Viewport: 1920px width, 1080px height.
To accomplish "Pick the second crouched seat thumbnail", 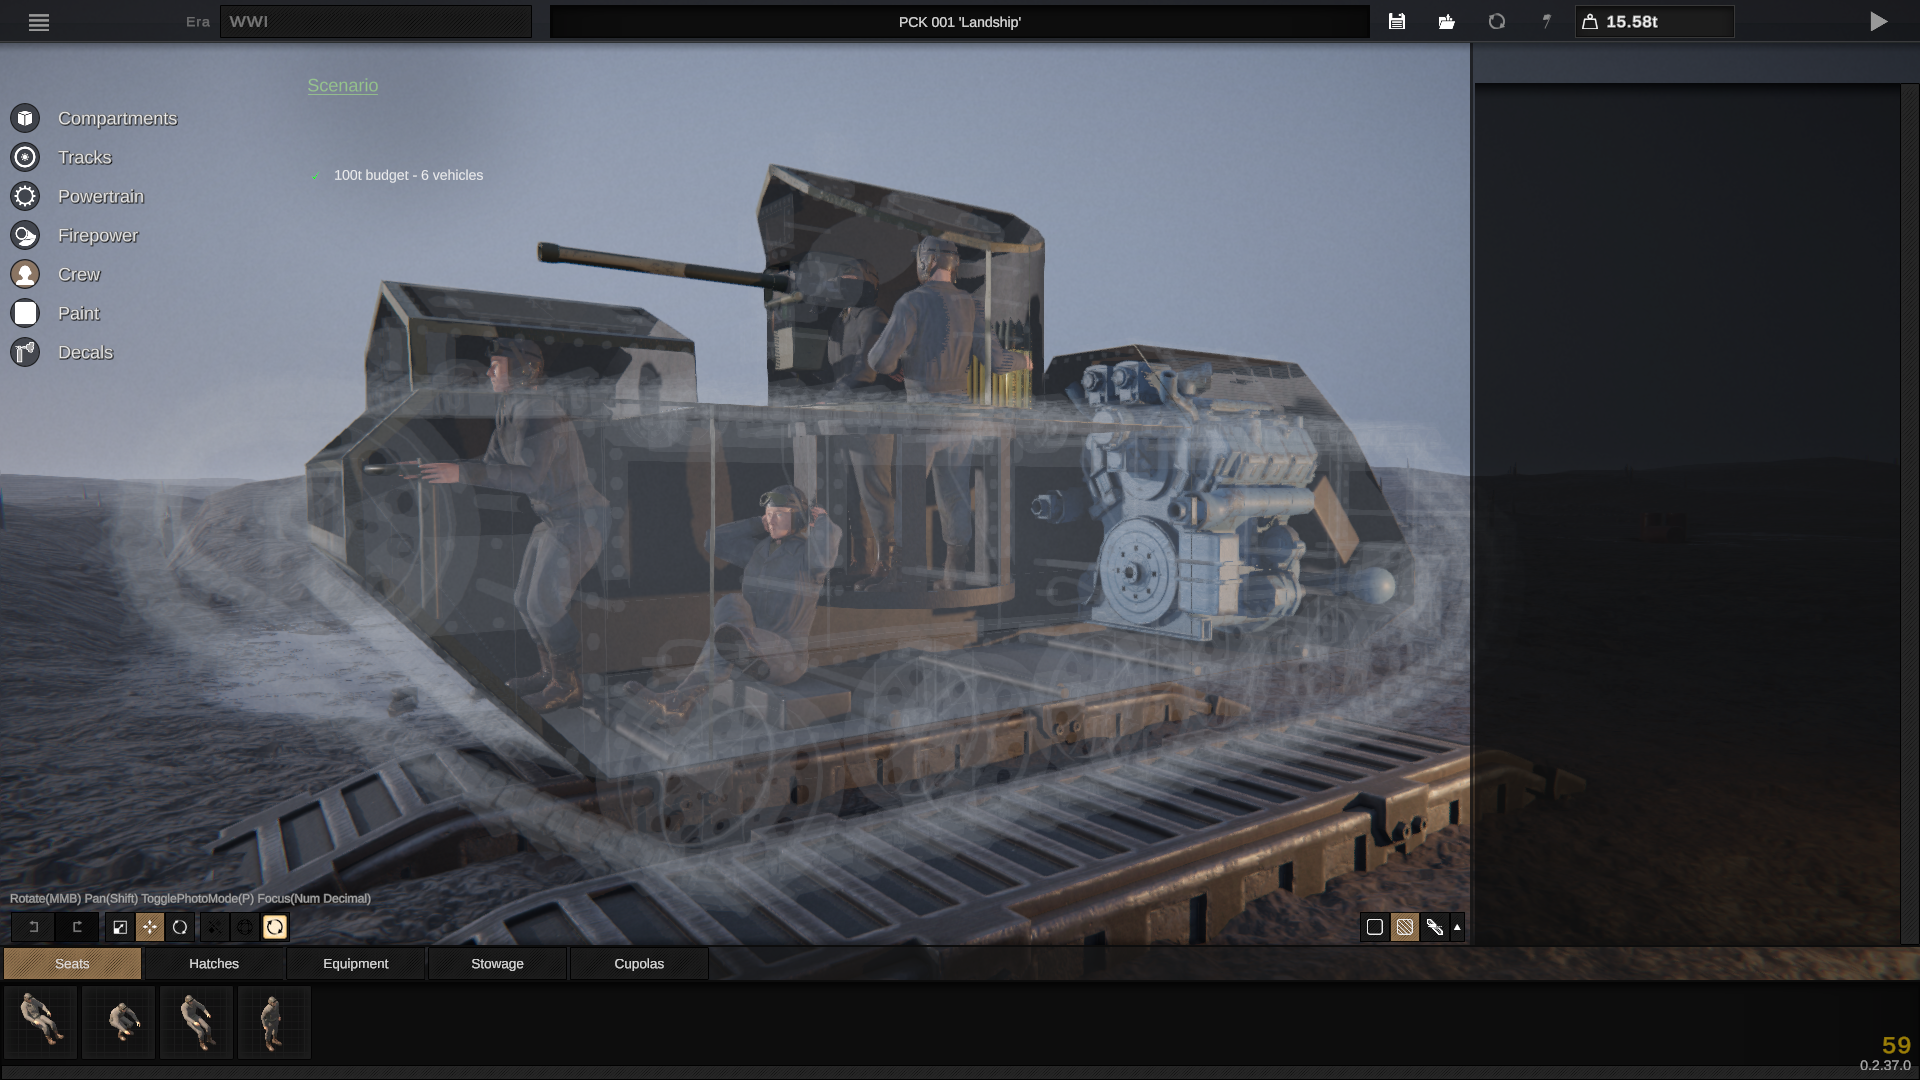I will [x=119, y=1022].
